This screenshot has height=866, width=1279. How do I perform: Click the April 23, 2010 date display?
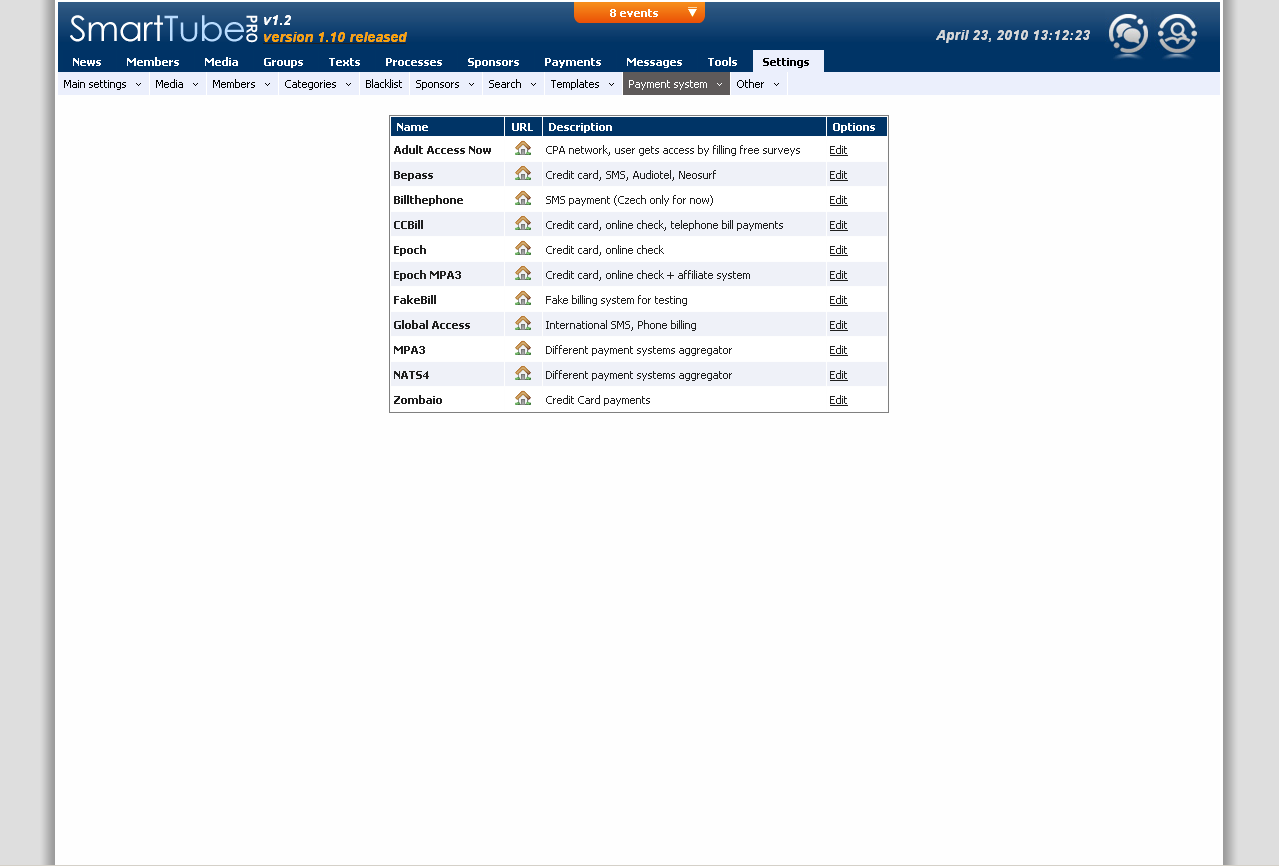(x=1013, y=35)
